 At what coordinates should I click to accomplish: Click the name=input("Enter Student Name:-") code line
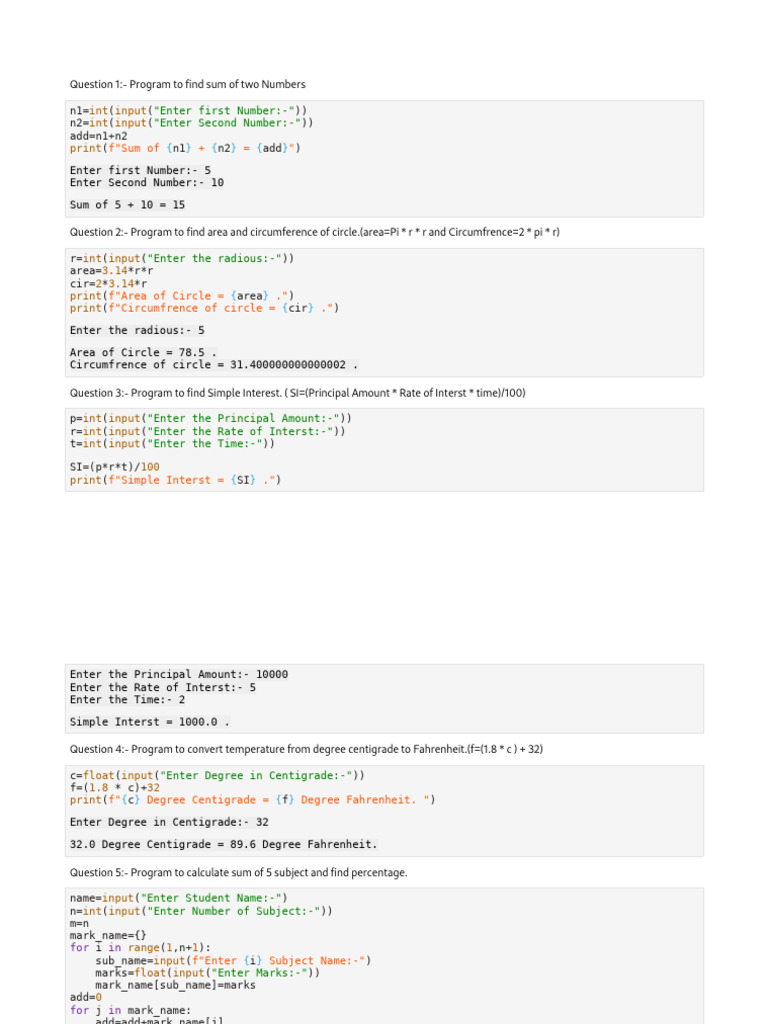(179, 898)
